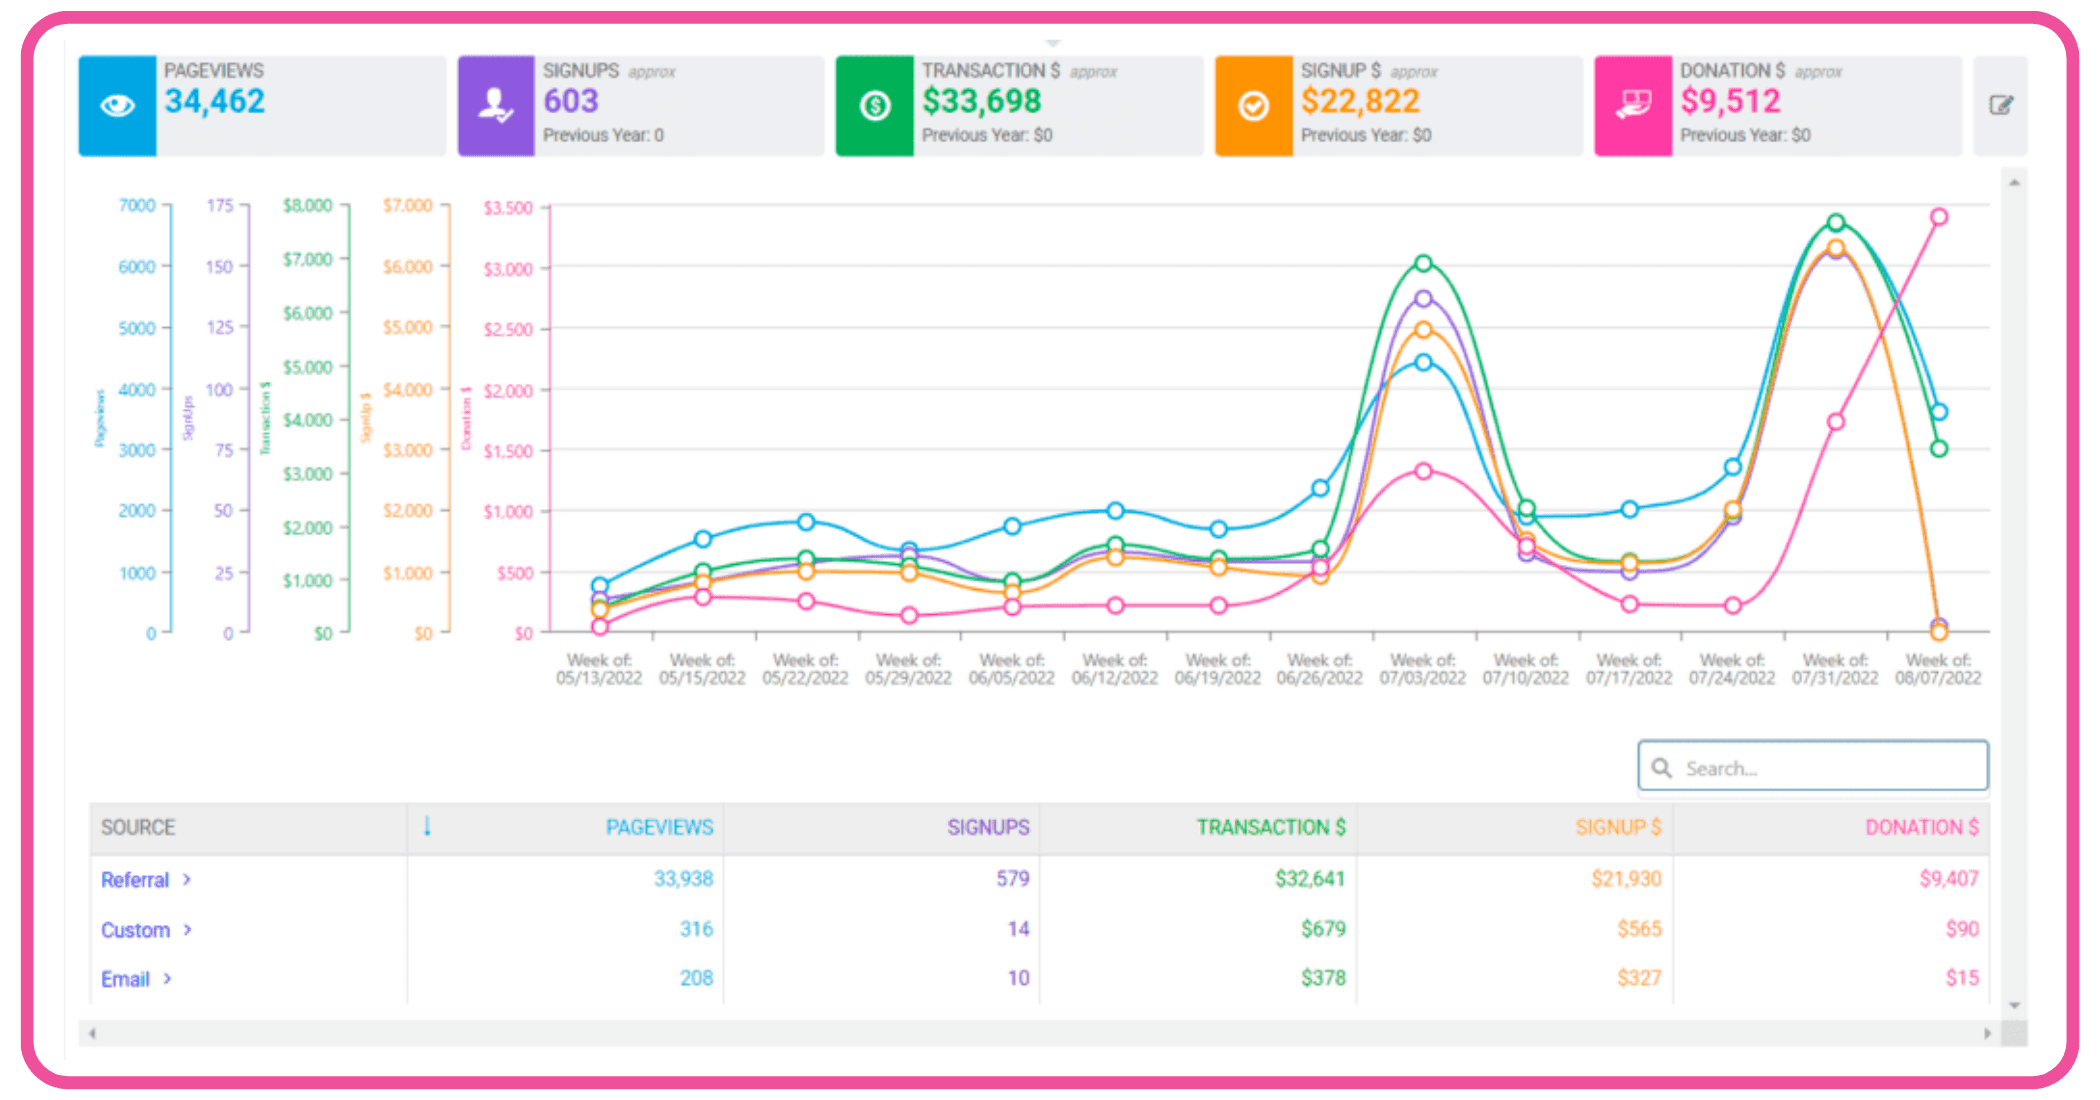The height and width of the screenshot is (1100, 2100).
Task: Click the sort arrow in the Pageviews column
Action: (x=430, y=828)
